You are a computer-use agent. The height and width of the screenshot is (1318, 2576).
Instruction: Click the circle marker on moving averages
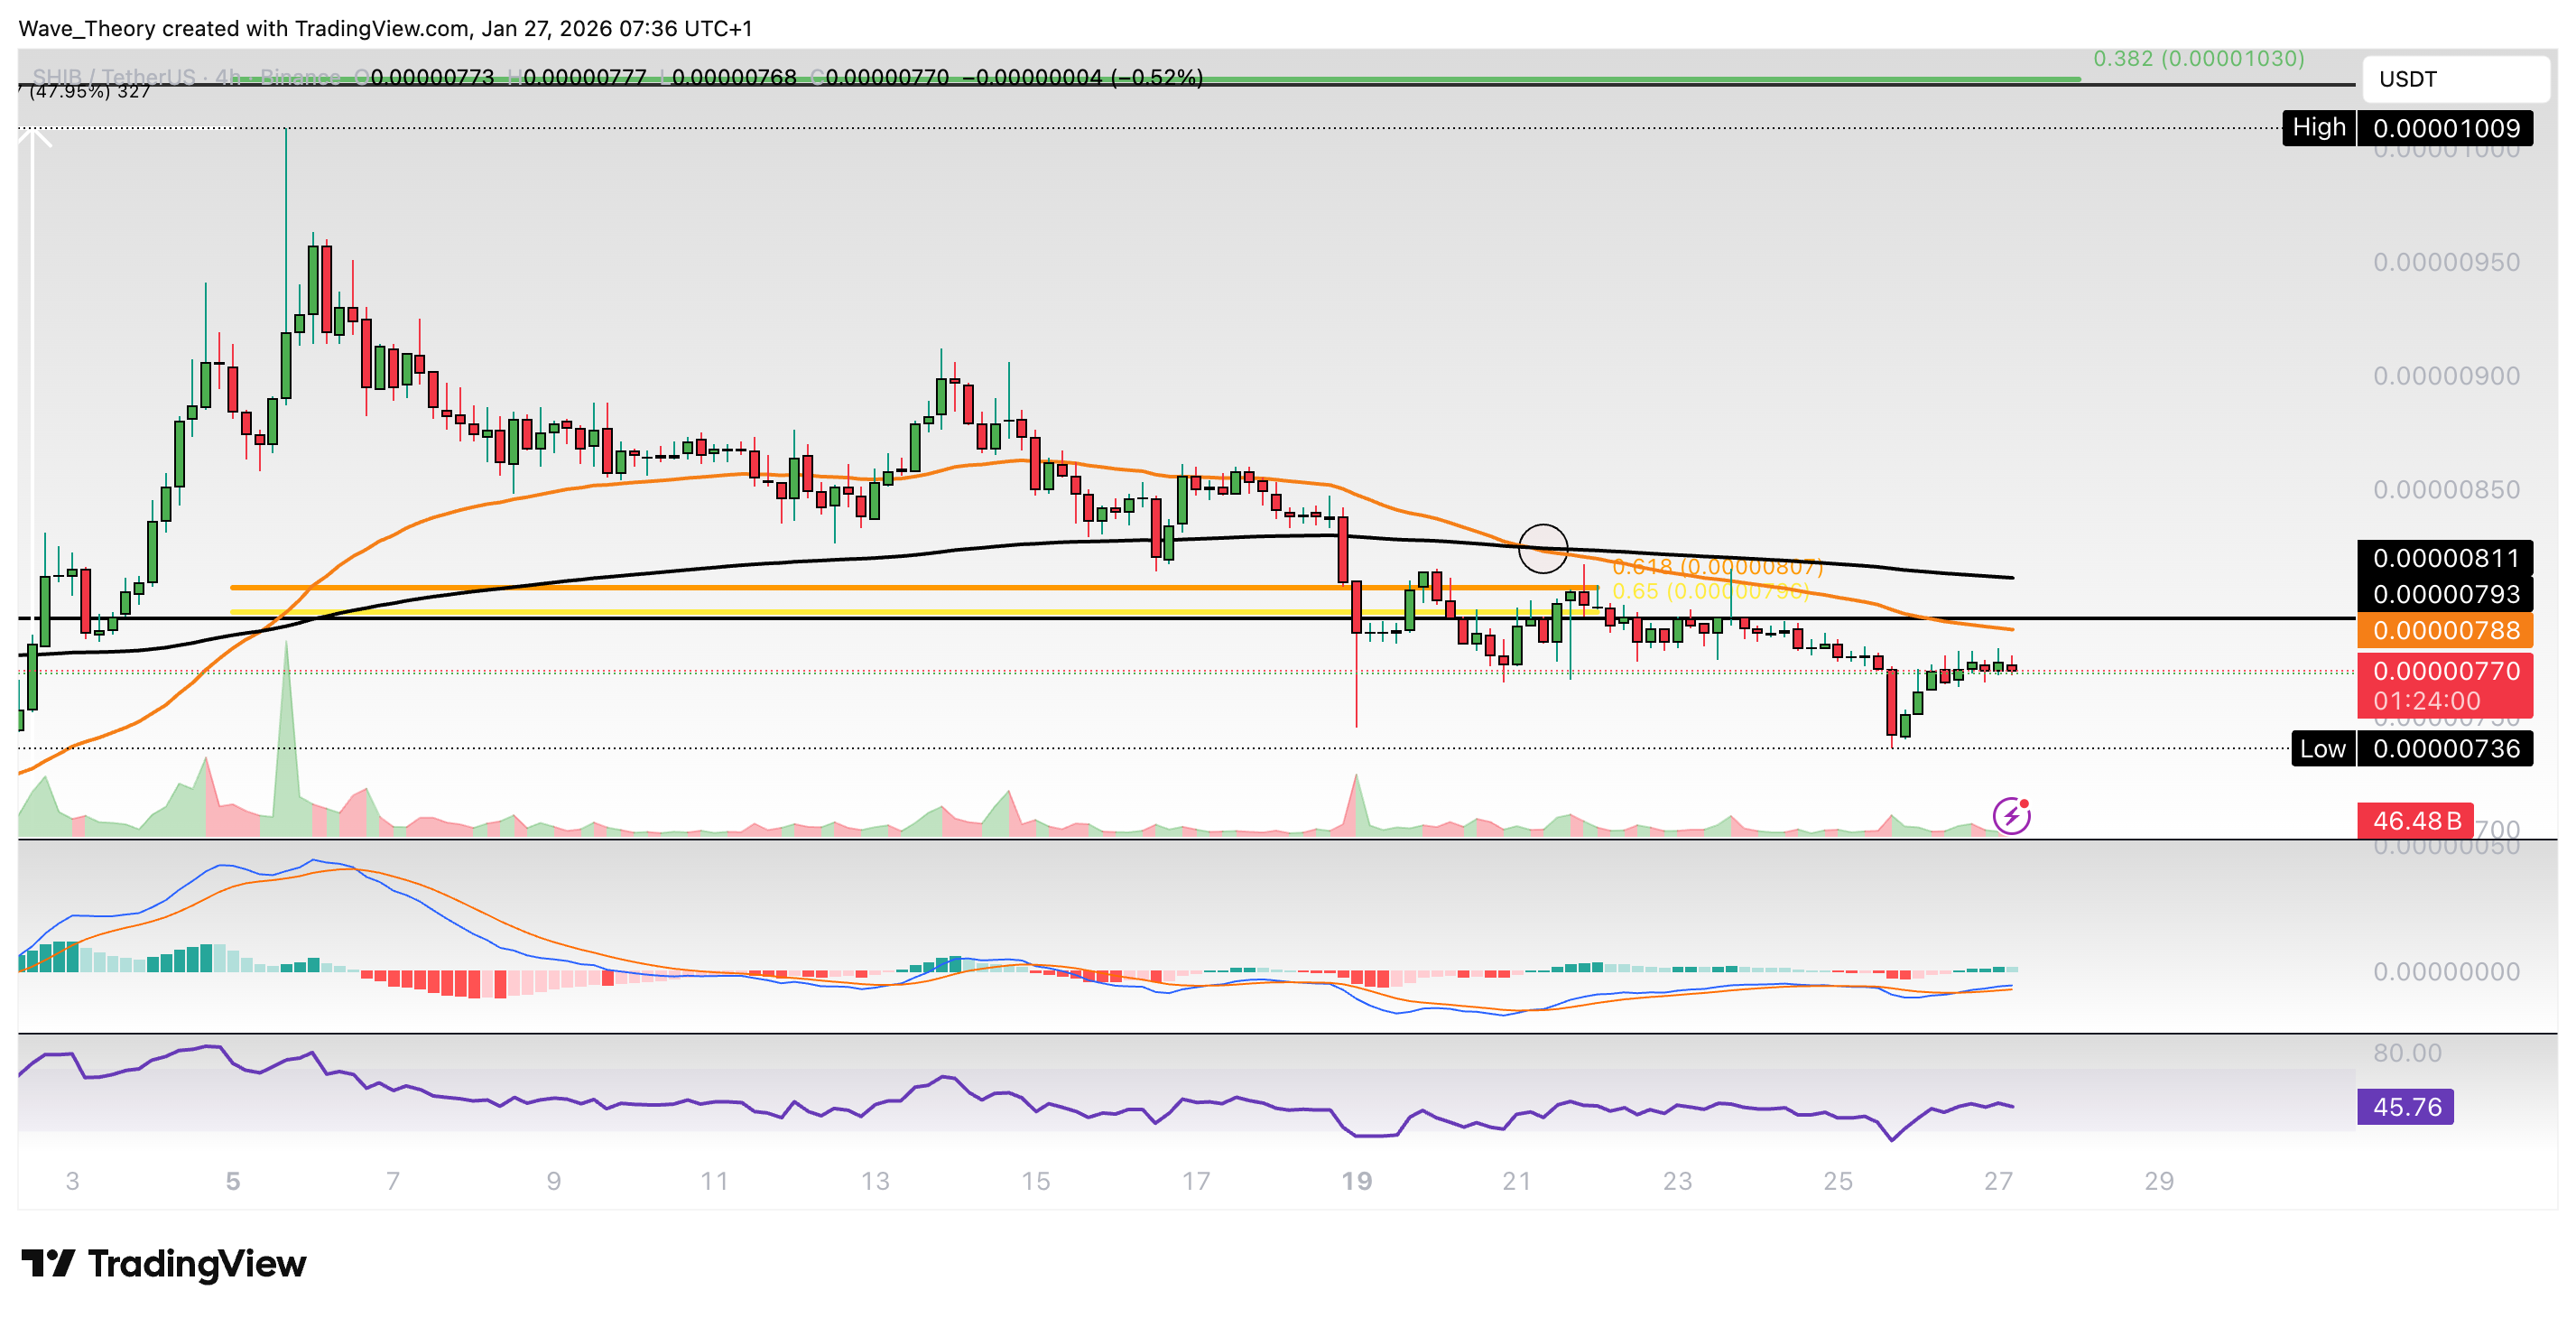coord(1542,548)
